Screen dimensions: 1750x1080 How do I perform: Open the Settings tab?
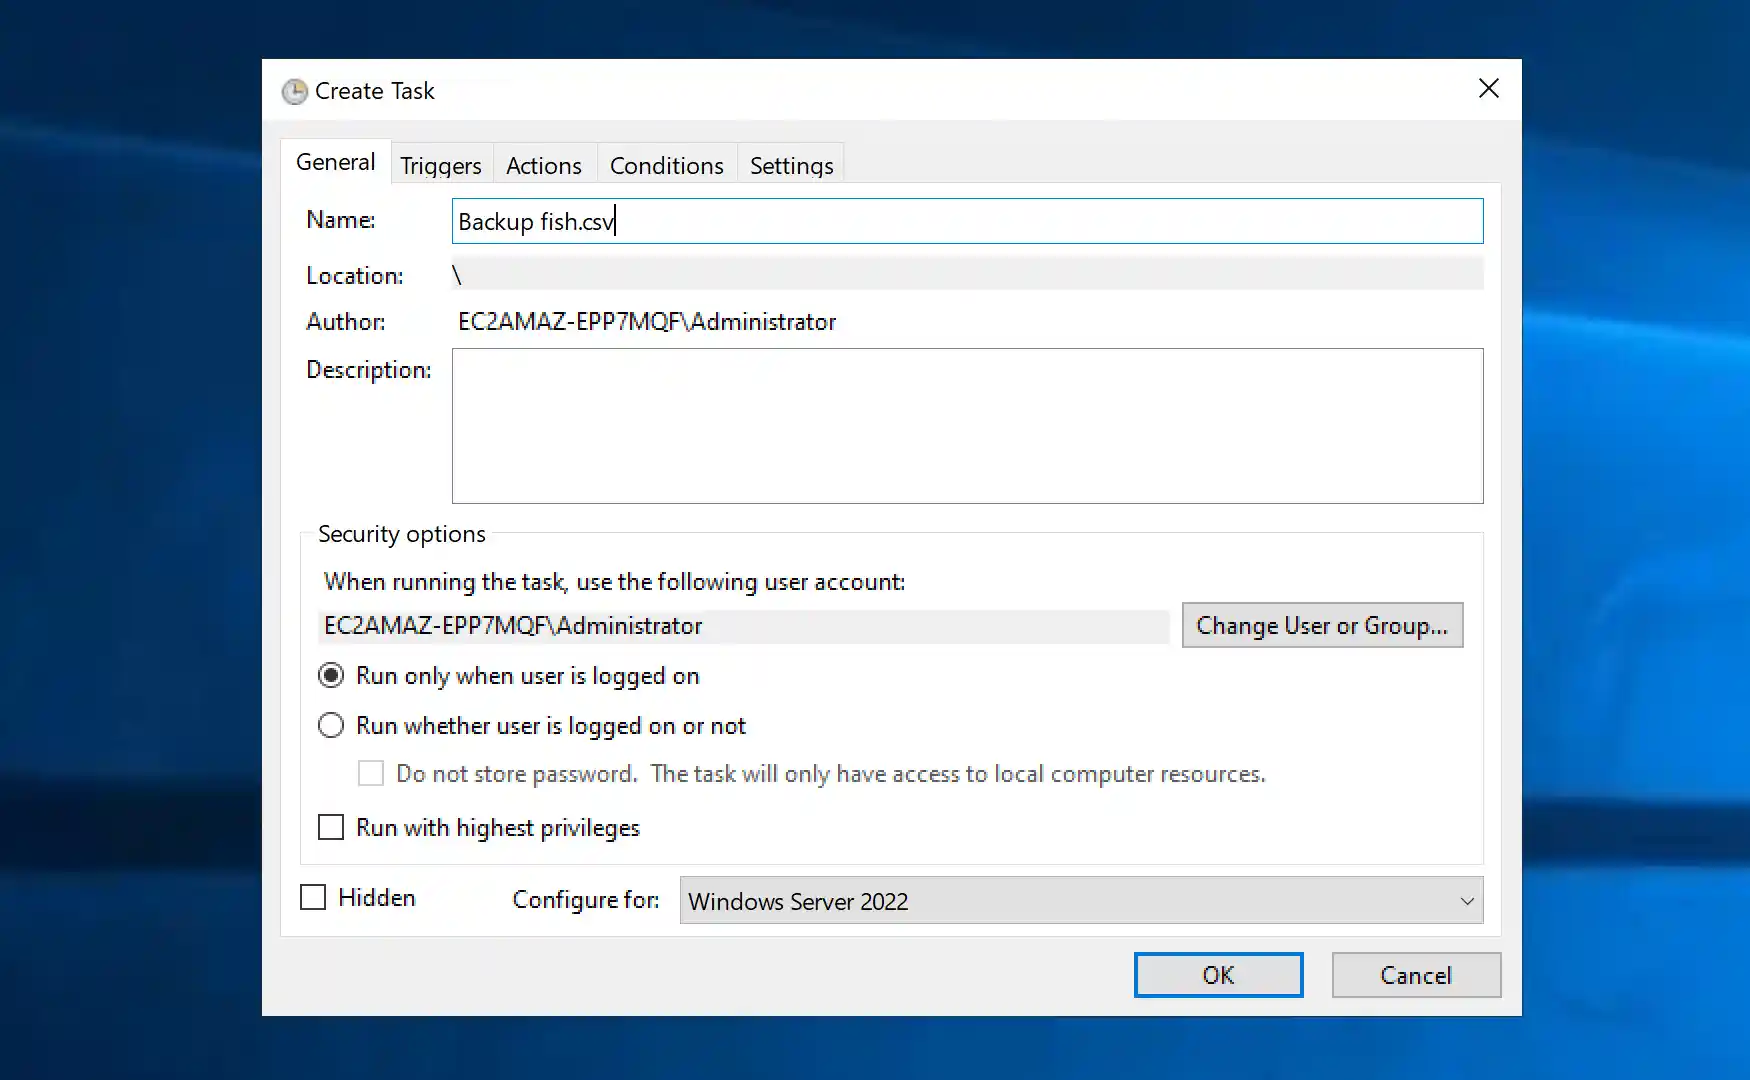click(x=790, y=164)
